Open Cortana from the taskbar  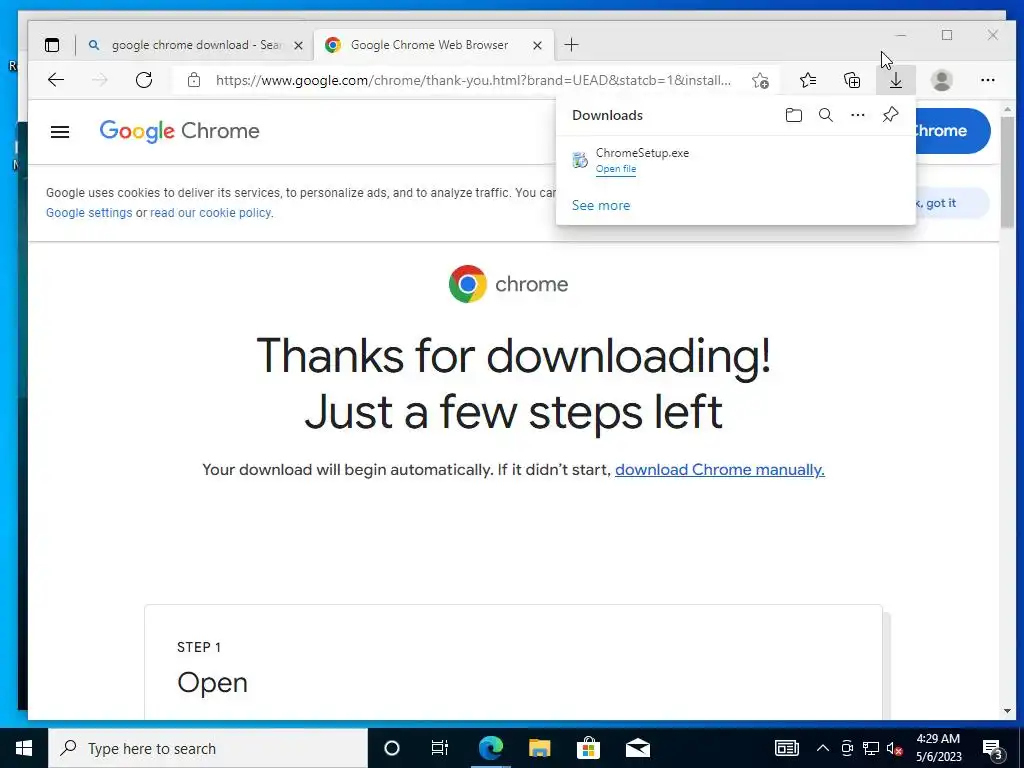(x=391, y=748)
